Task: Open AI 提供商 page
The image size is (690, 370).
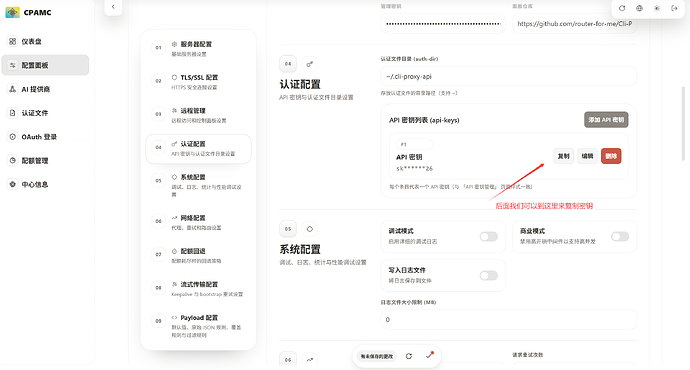Action: point(45,89)
